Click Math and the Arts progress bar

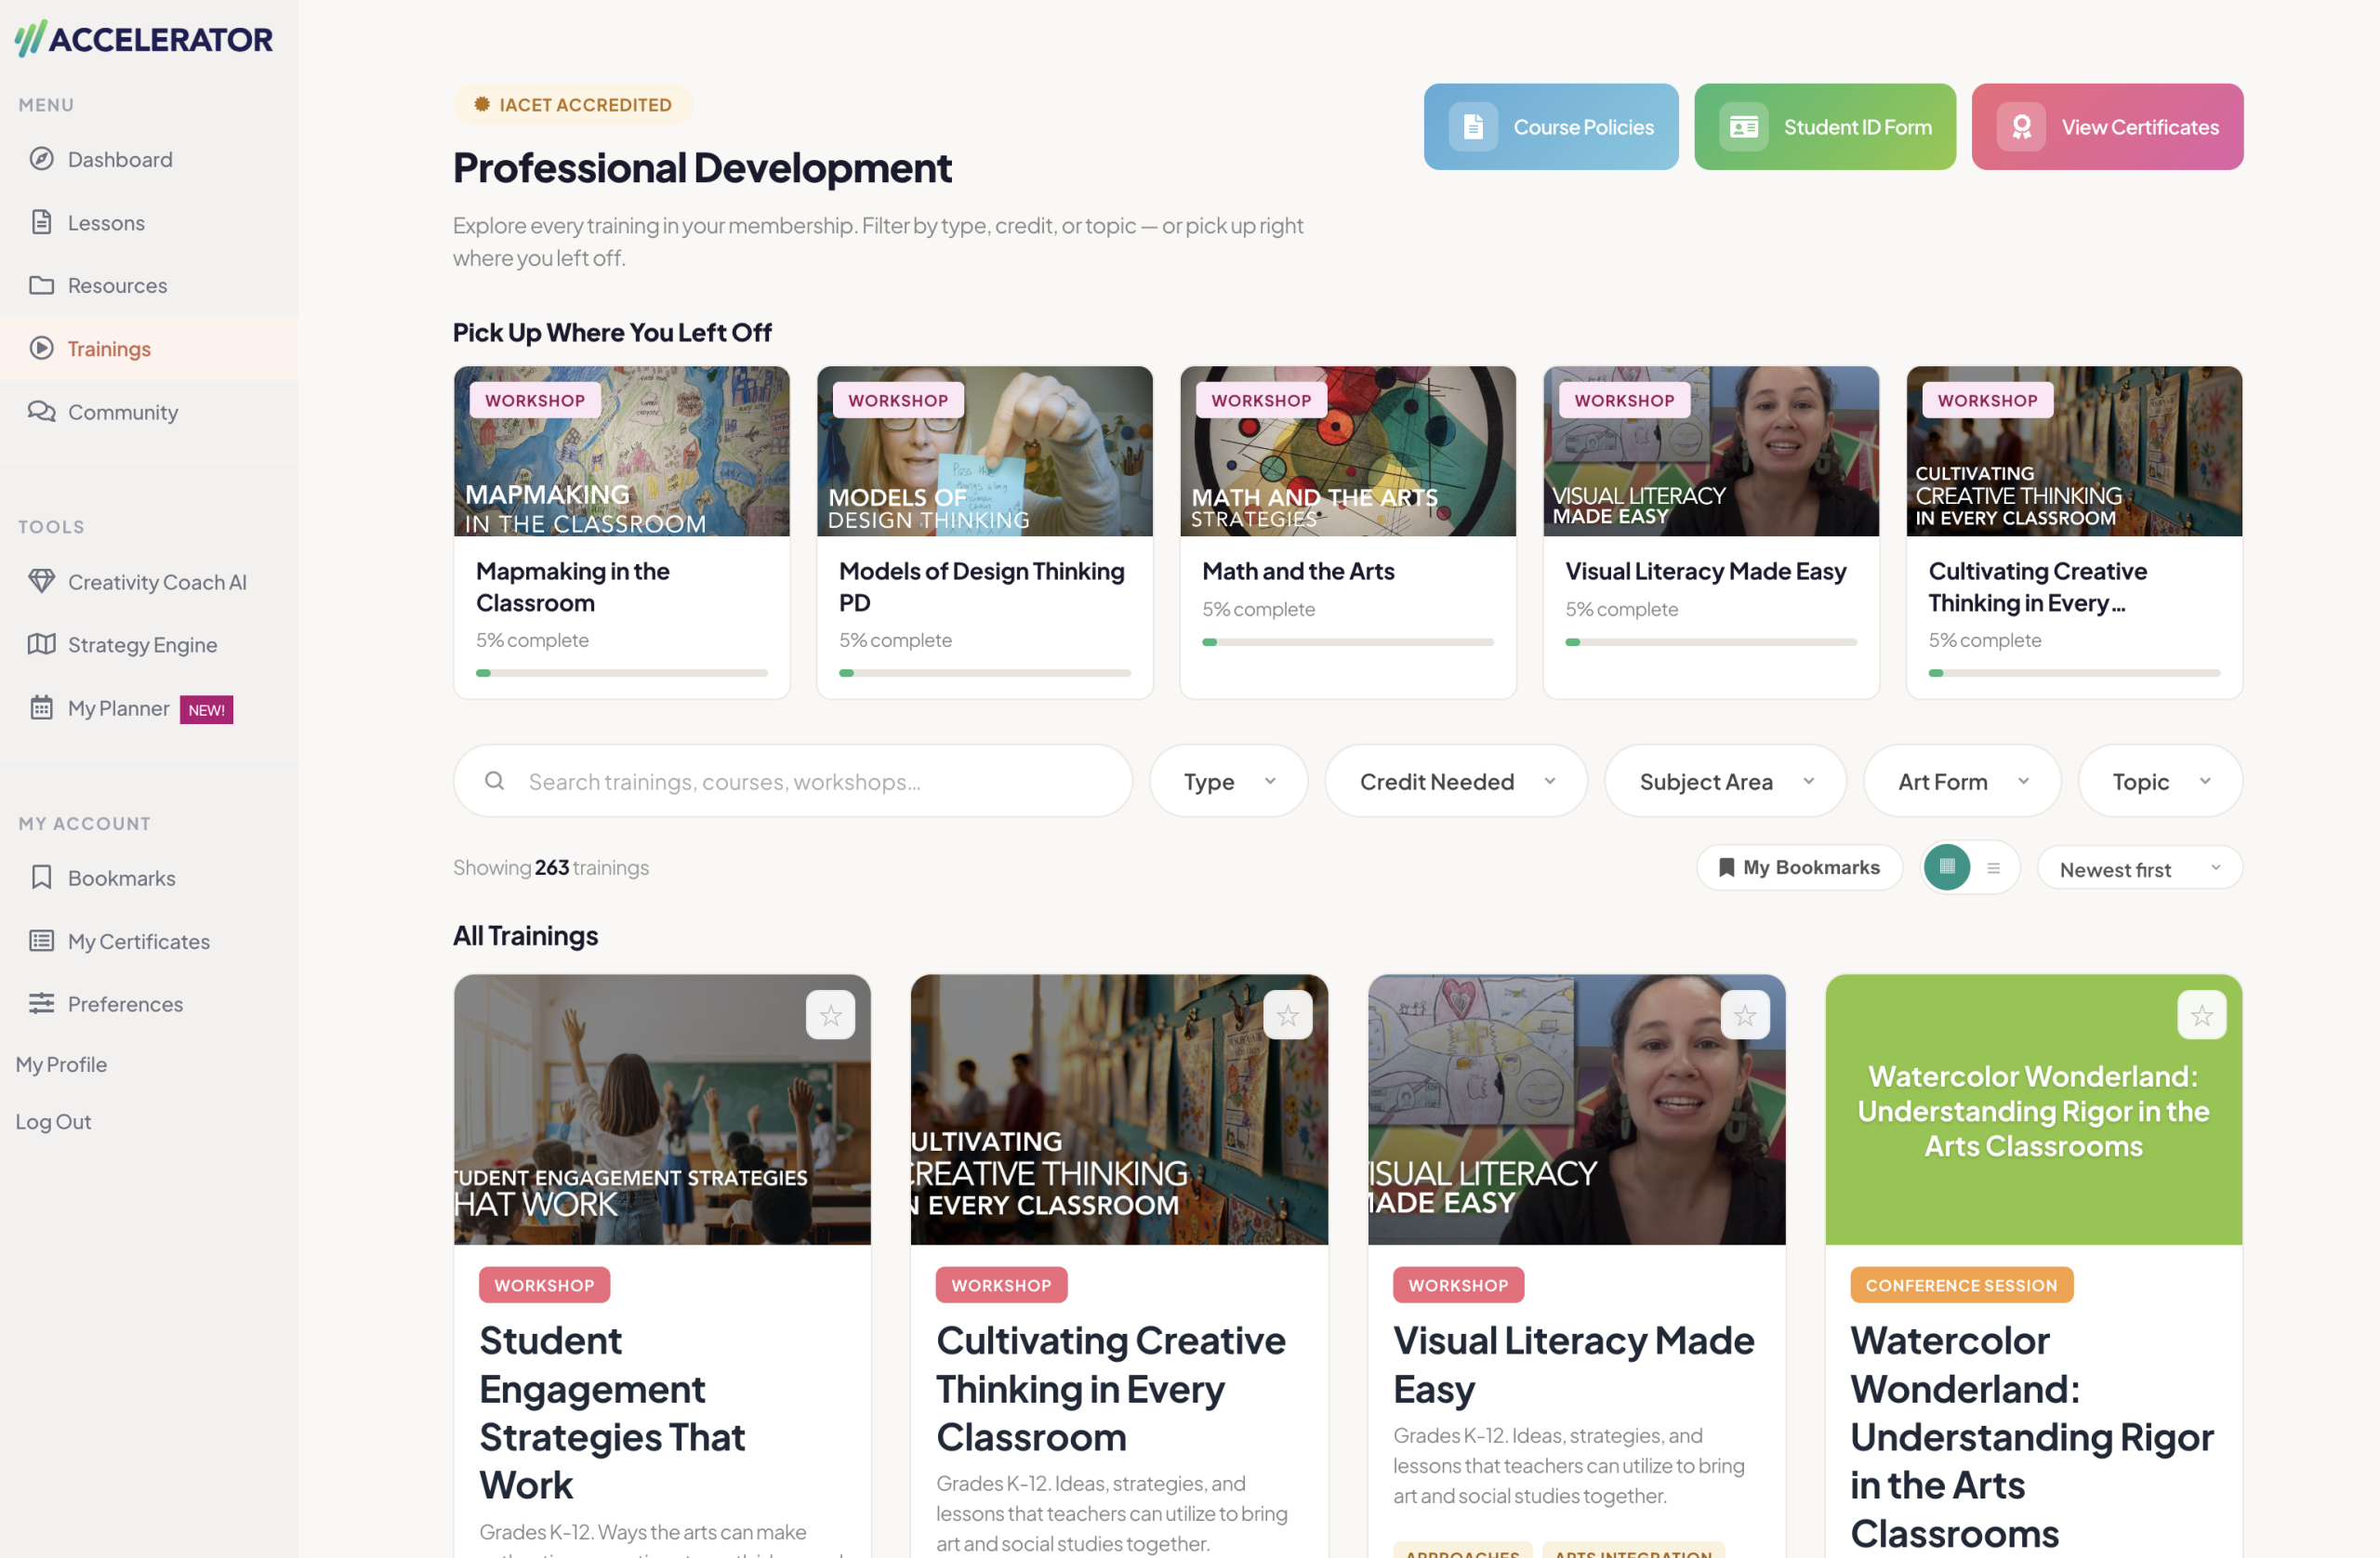pyautogui.click(x=1347, y=642)
